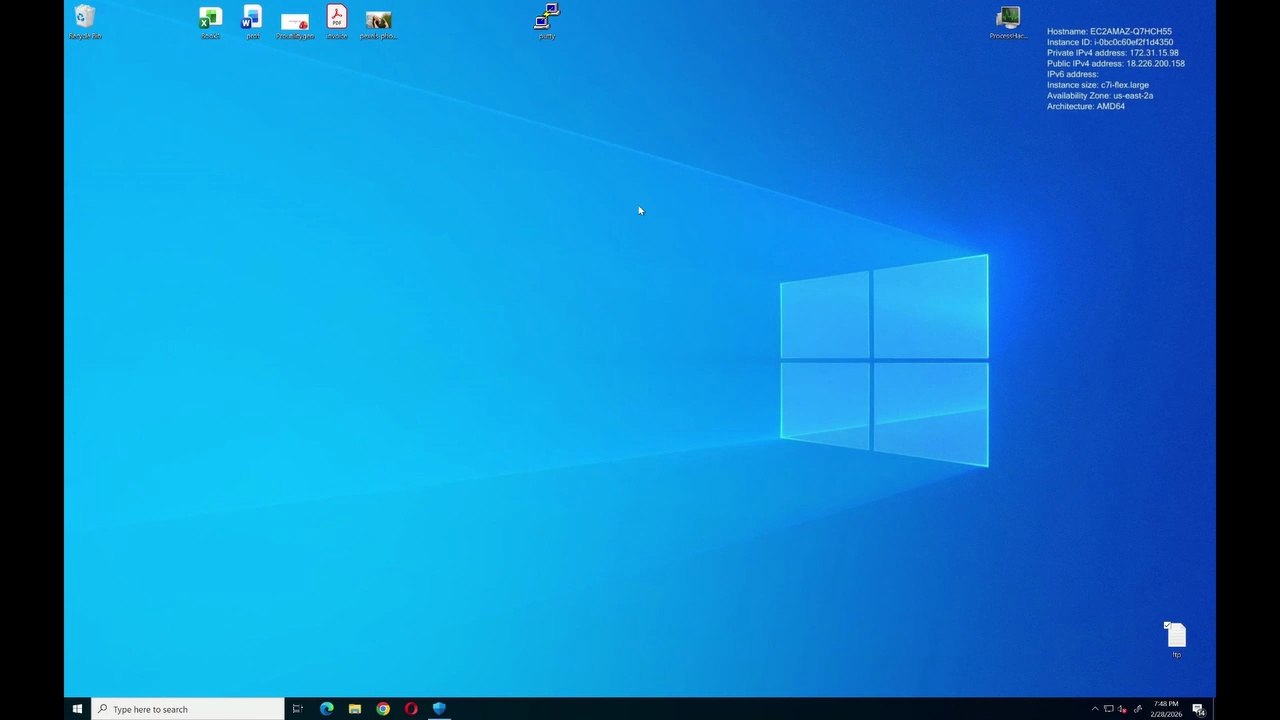Launch Google Chrome from the taskbar
Image resolution: width=1280 pixels, height=720 pixels.
pos(383,709)
